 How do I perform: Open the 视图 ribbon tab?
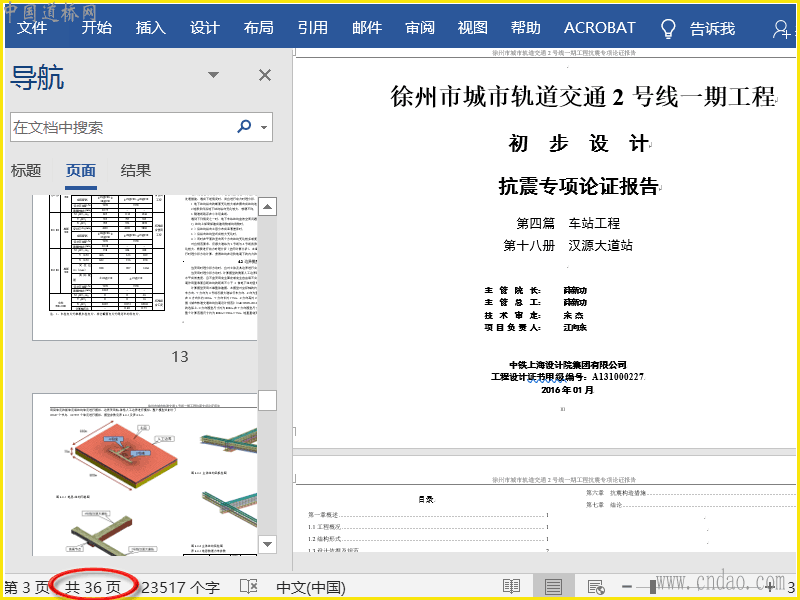tap(472, 28)
